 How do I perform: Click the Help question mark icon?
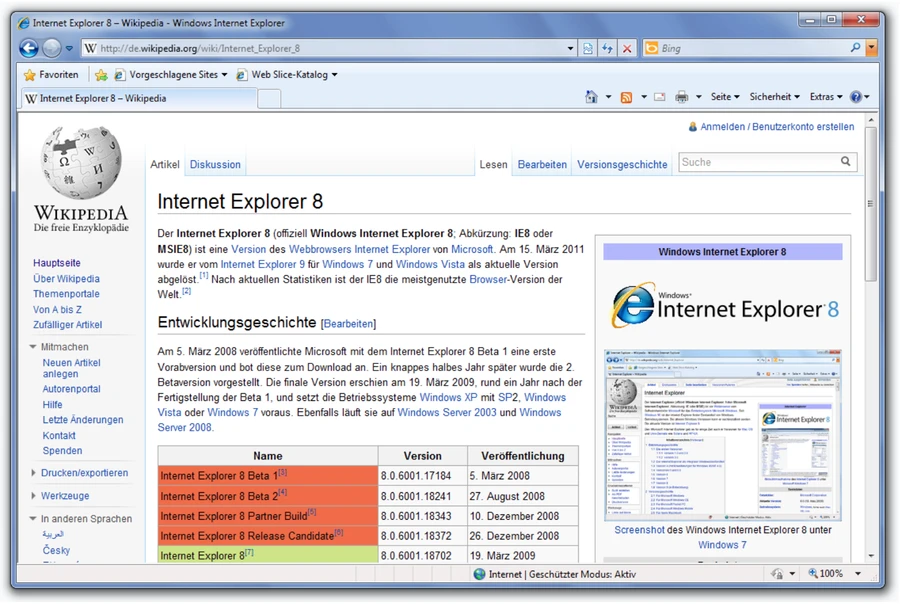[856, 97]
